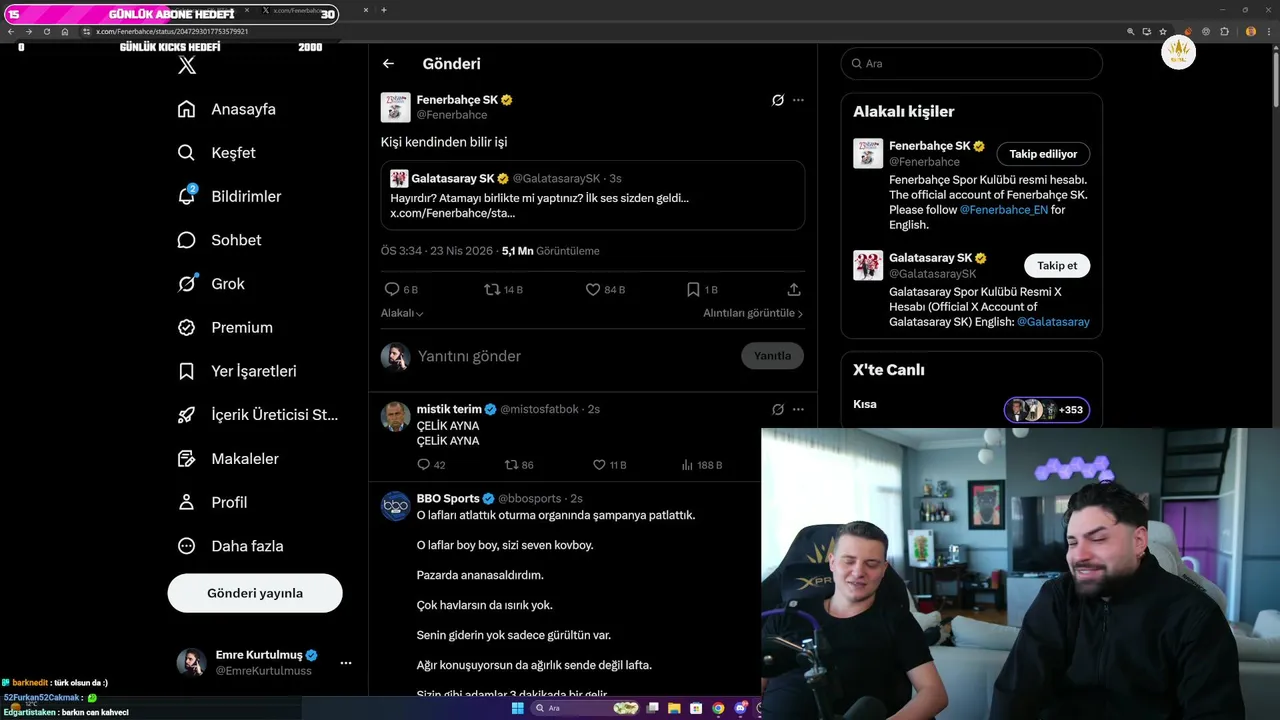
Task: Click the Makaleler articles icon
Action: click(x=186, y=458)
